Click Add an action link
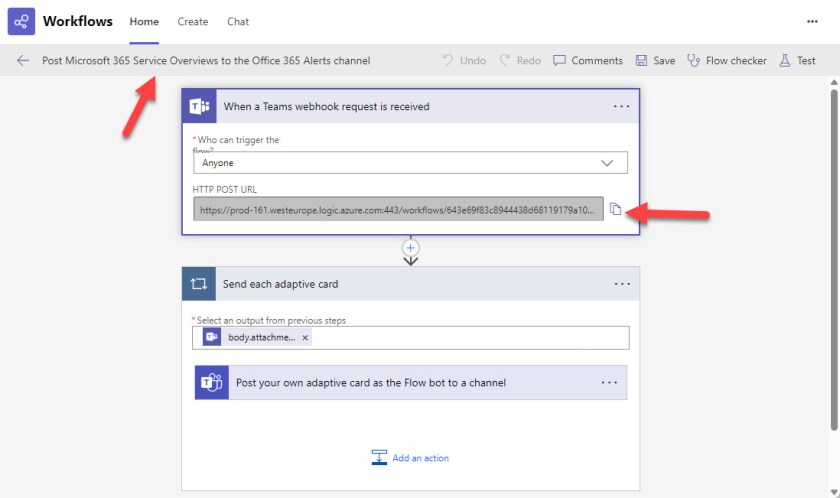 pyautogui.click(x=410, y=458)
